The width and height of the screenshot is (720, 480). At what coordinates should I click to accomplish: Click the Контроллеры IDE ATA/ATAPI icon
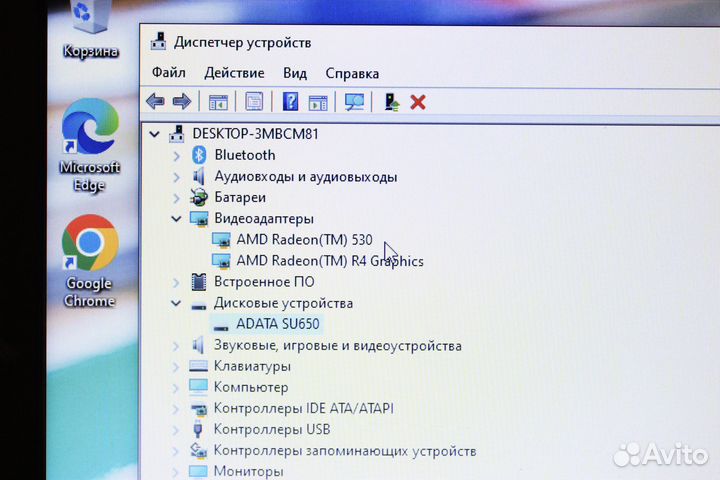[199, 408]
